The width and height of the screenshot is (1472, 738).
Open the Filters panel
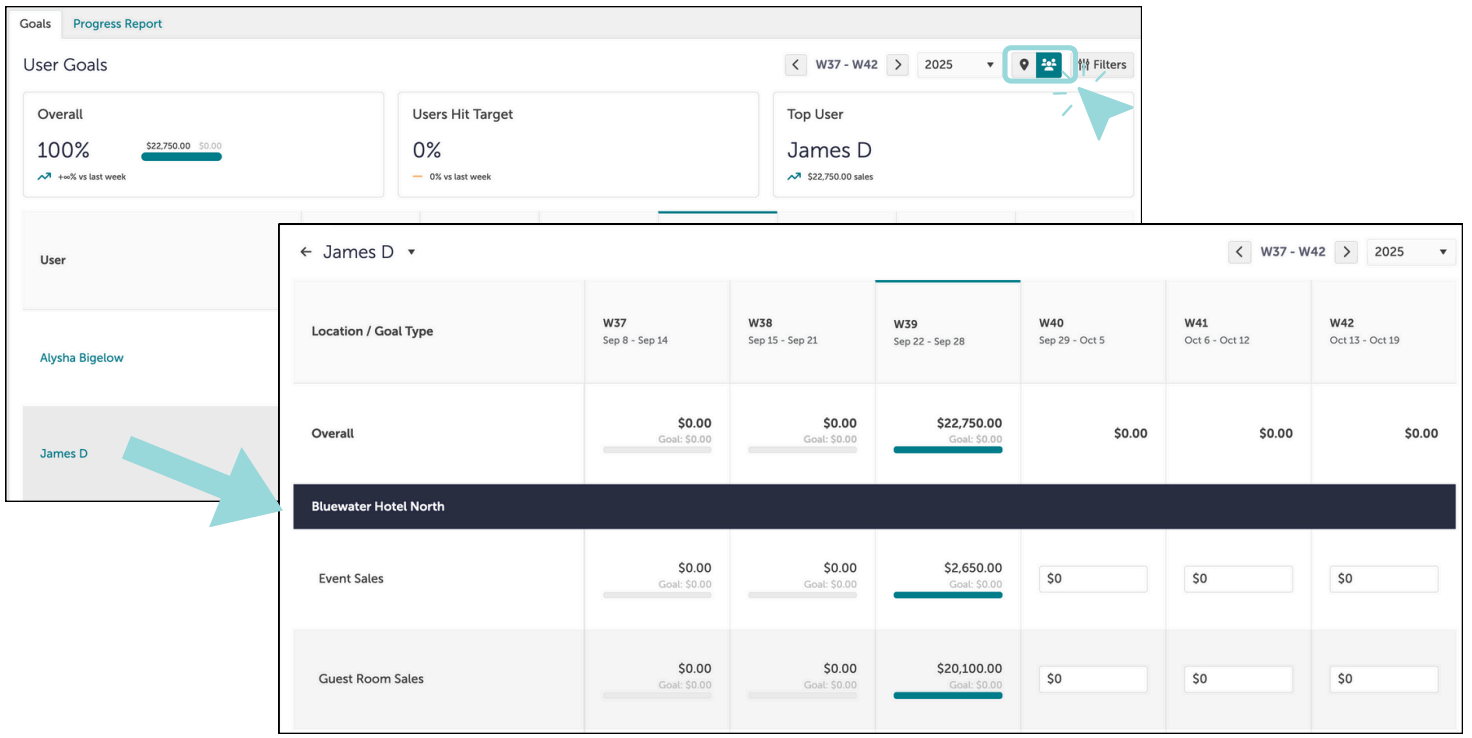tap(1103, 65)
